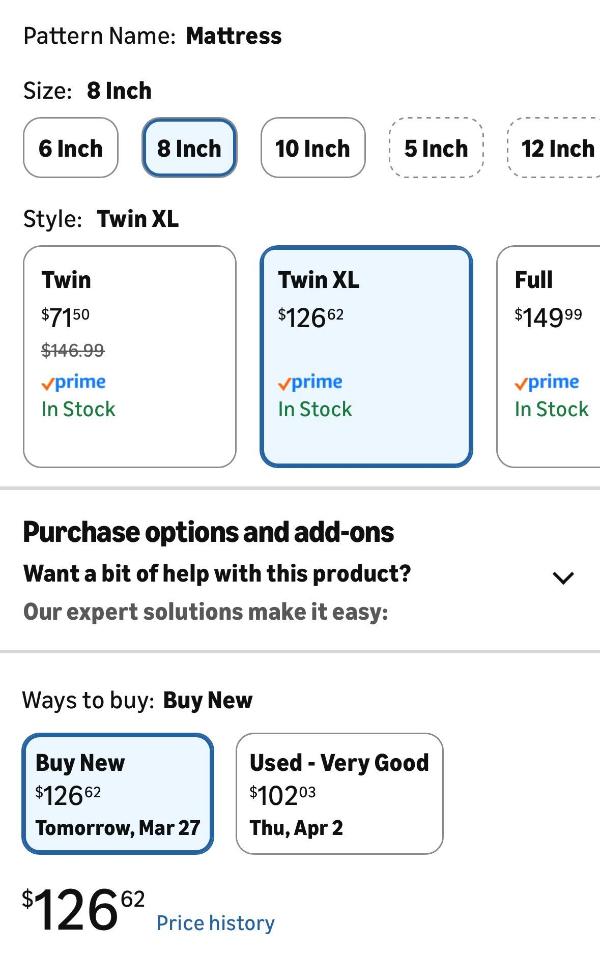Click the Twin strikethrough $146.99 price
Viewport: 600px width, 954px height.
[72, 350]
